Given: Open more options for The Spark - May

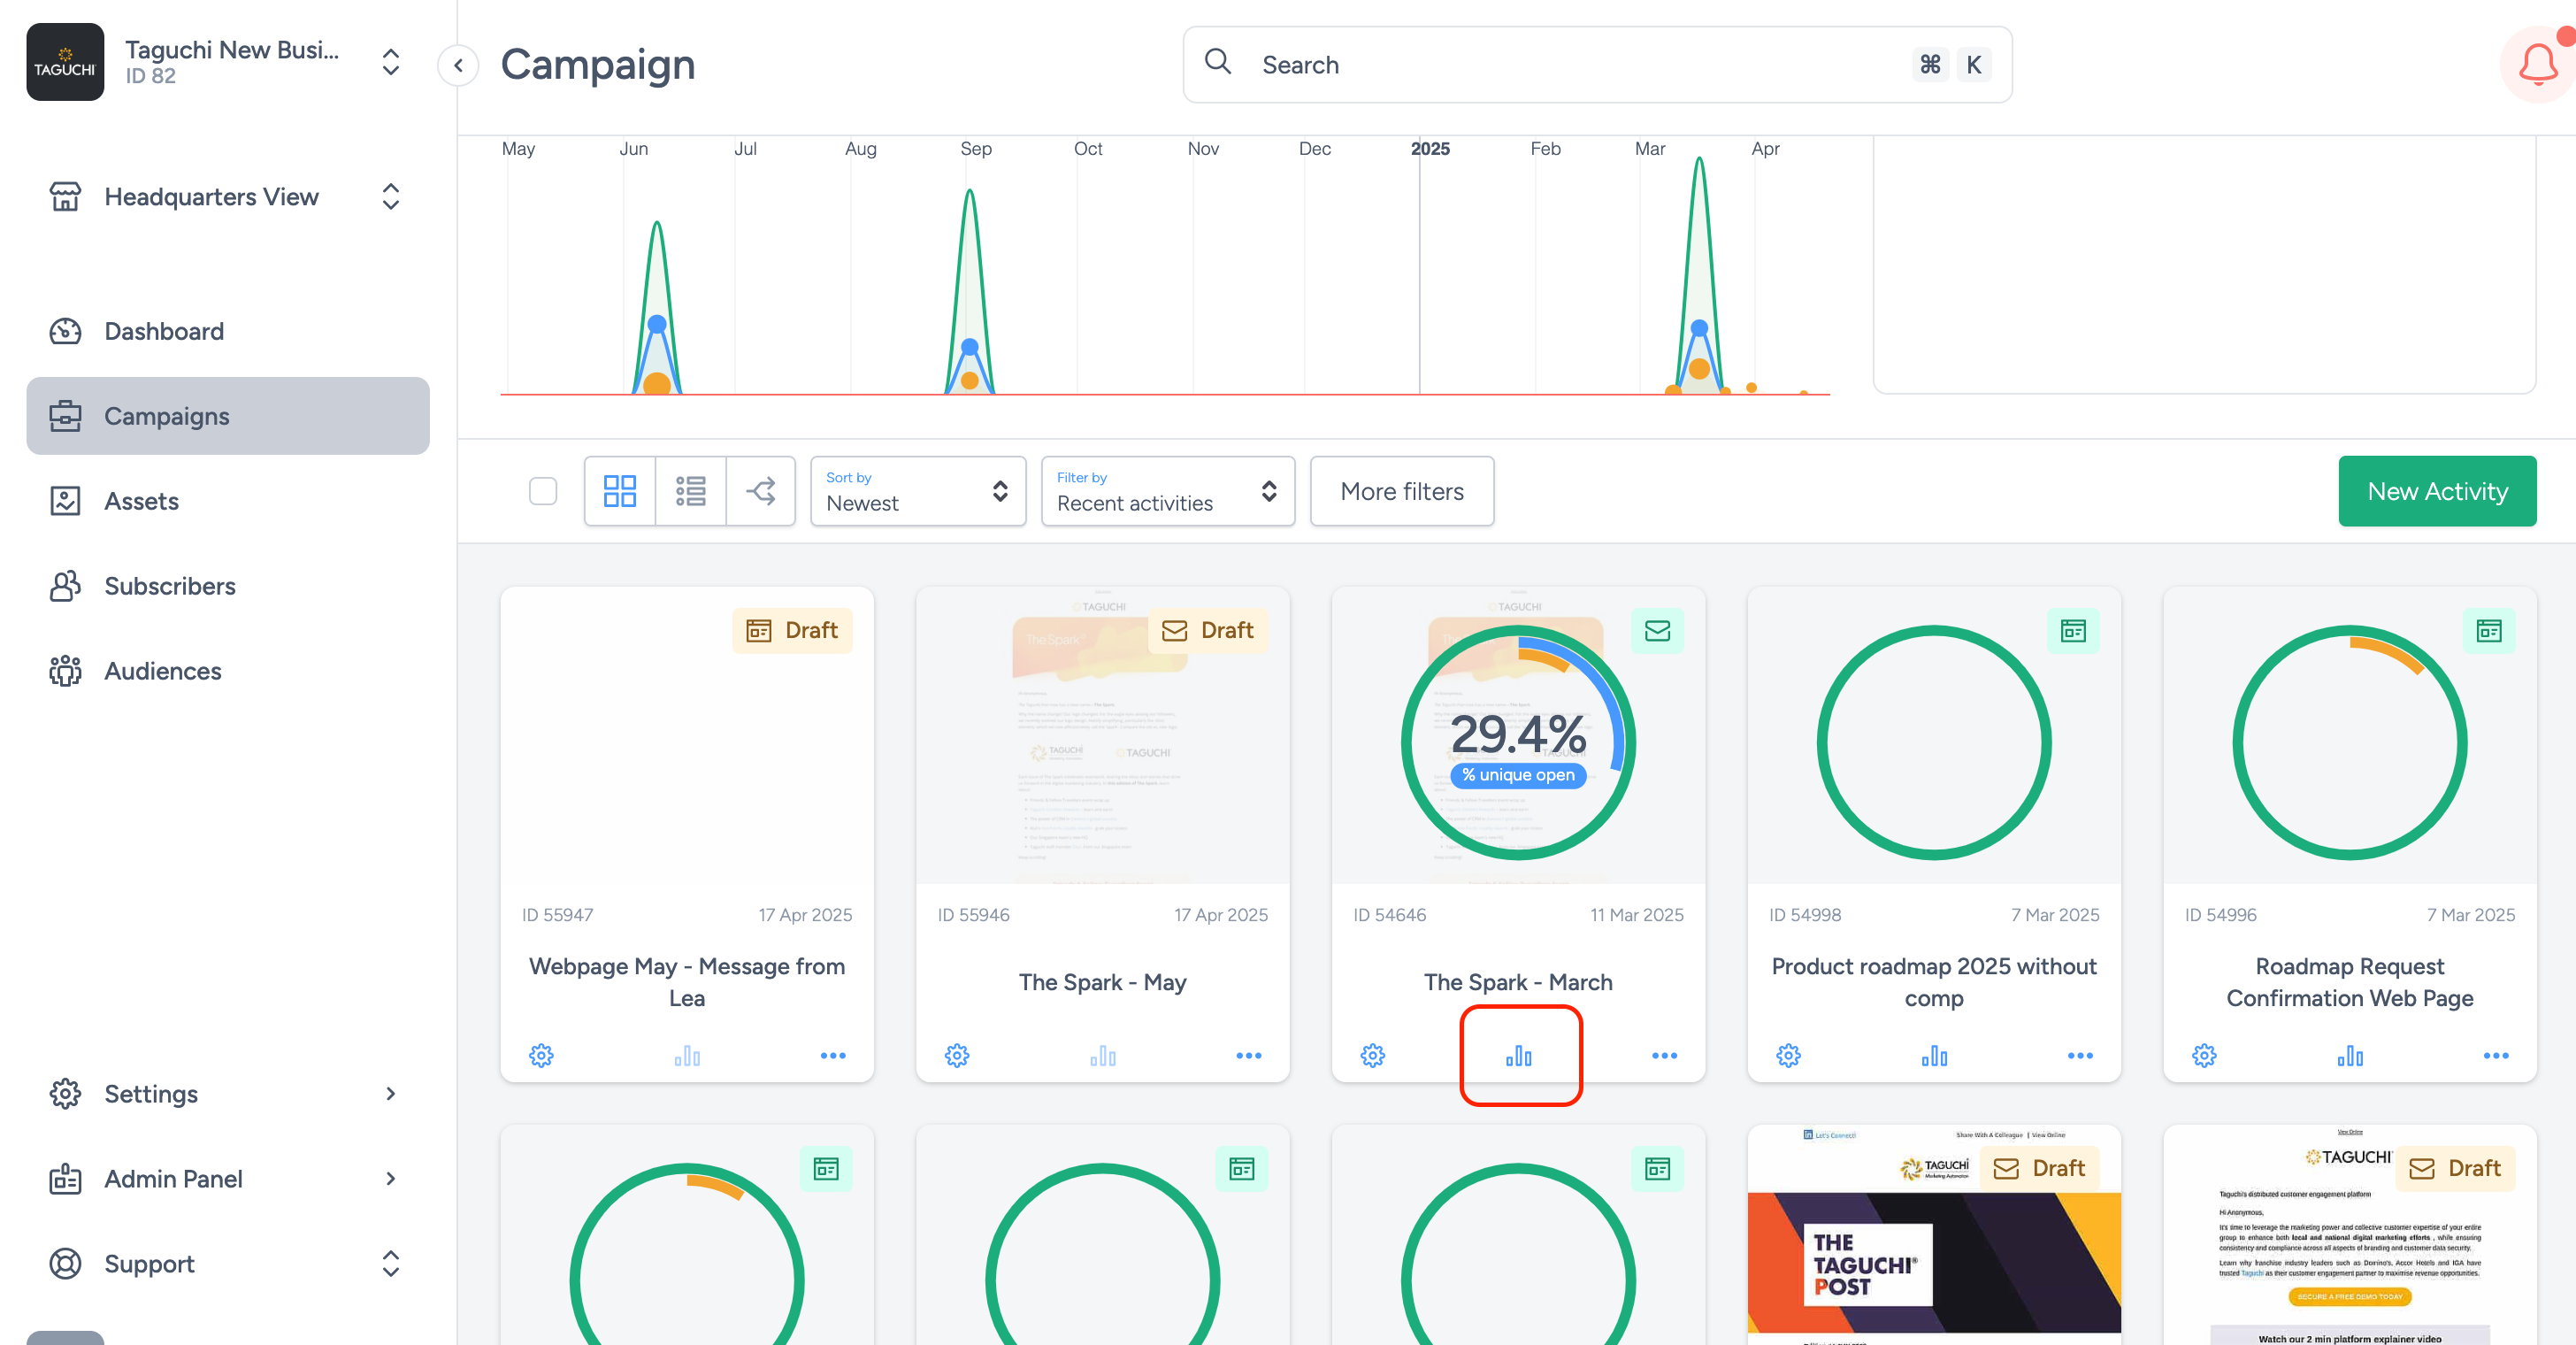Looking at the screenshot, I should (x=1249, y=1055).
